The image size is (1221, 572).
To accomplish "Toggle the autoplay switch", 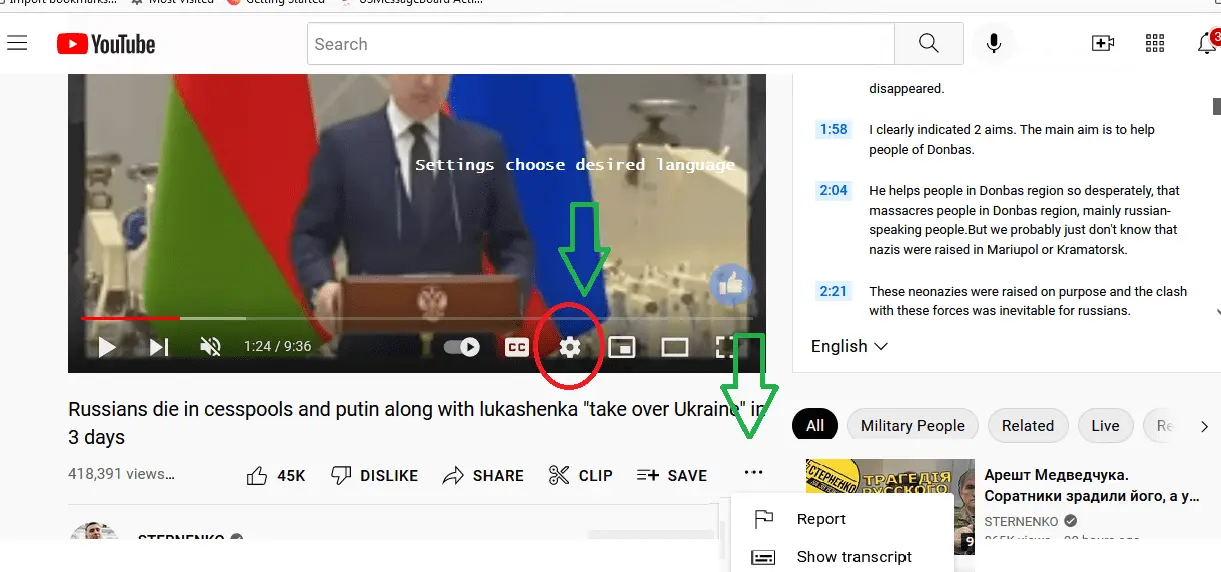I will [462, 347].
